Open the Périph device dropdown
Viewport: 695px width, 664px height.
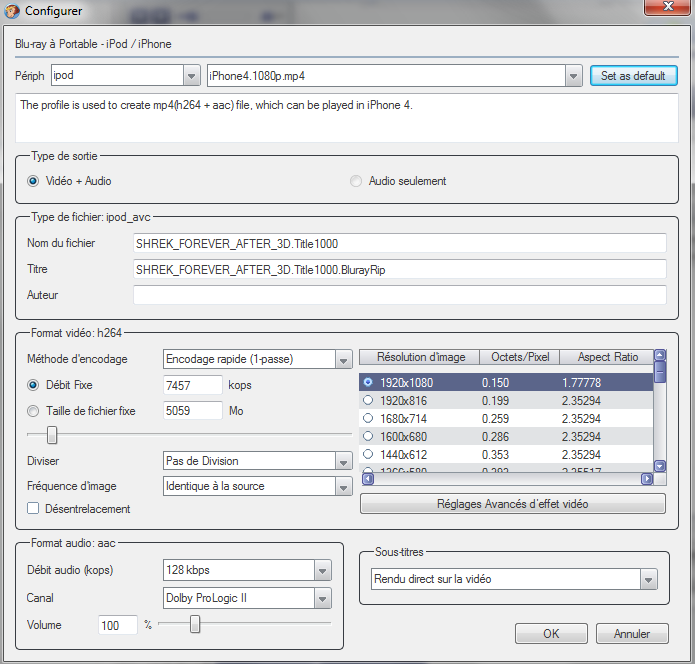192,76
